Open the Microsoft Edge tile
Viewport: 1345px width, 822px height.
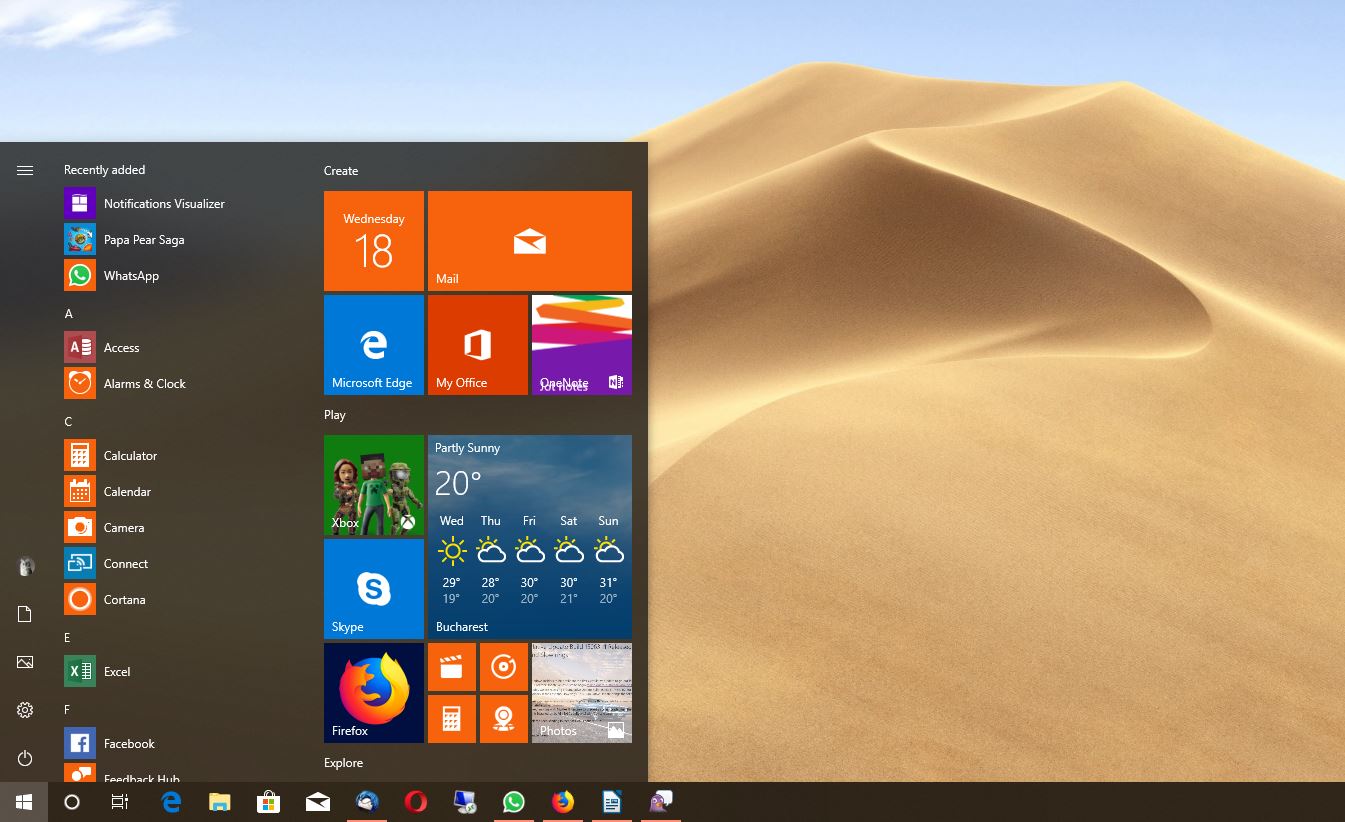(x=374, y=345)
